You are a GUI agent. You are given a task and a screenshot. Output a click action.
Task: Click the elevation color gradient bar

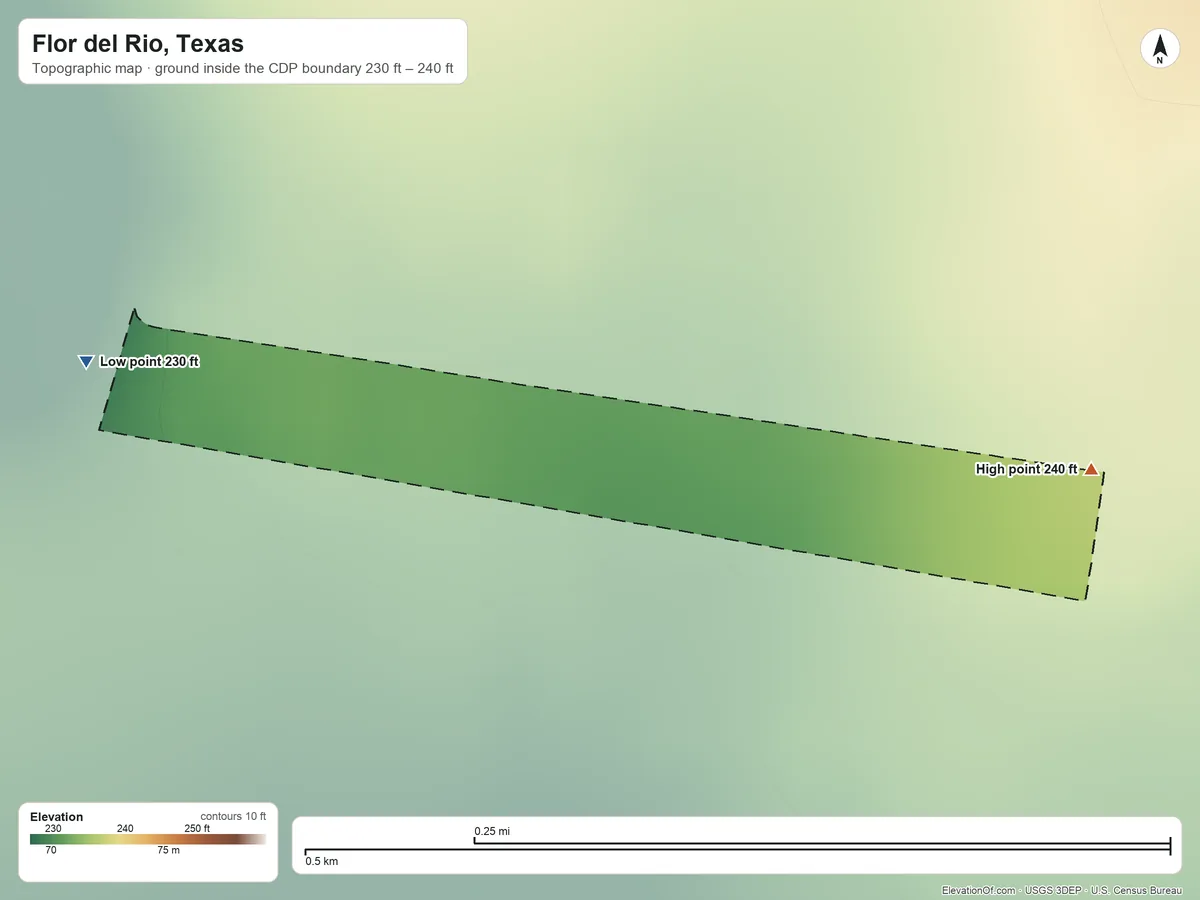coord(148,840)
